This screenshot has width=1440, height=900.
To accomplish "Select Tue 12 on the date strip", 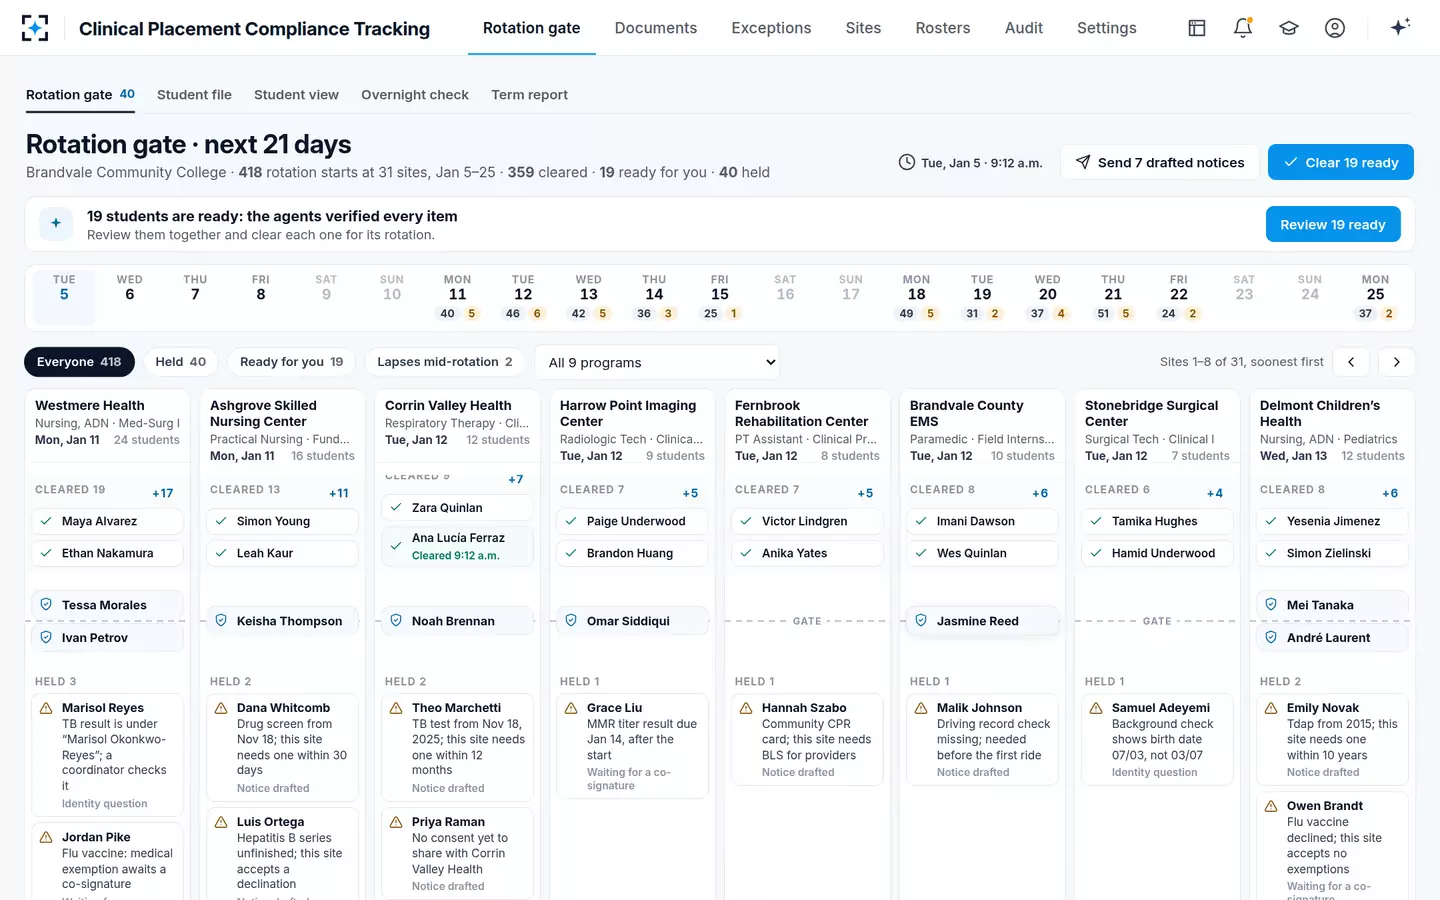I will [523, 296].
